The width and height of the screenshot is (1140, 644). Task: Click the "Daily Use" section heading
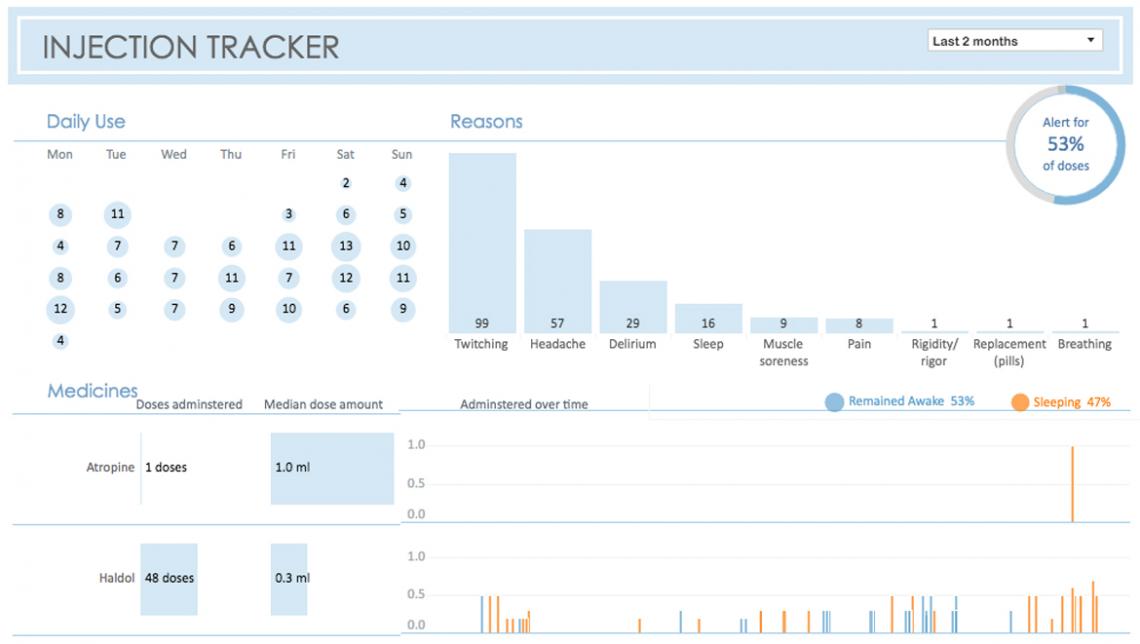(x=86, y=122)
